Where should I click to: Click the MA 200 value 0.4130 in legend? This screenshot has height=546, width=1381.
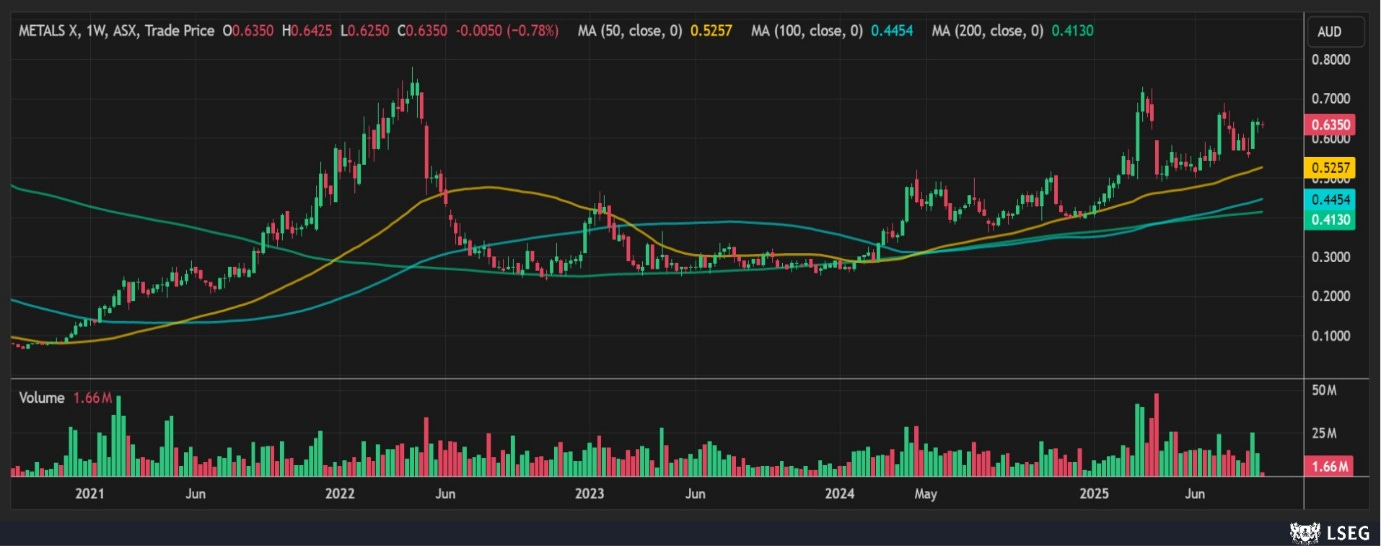[x=1073, y=31]
